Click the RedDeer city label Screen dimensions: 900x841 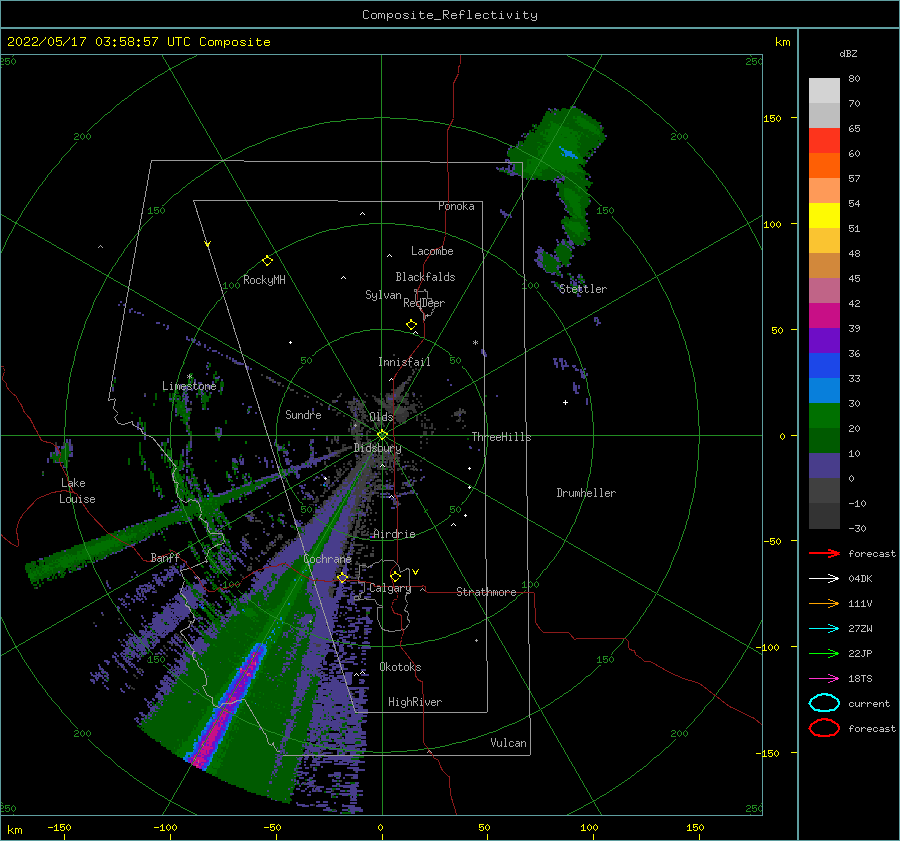coord(424,303)
